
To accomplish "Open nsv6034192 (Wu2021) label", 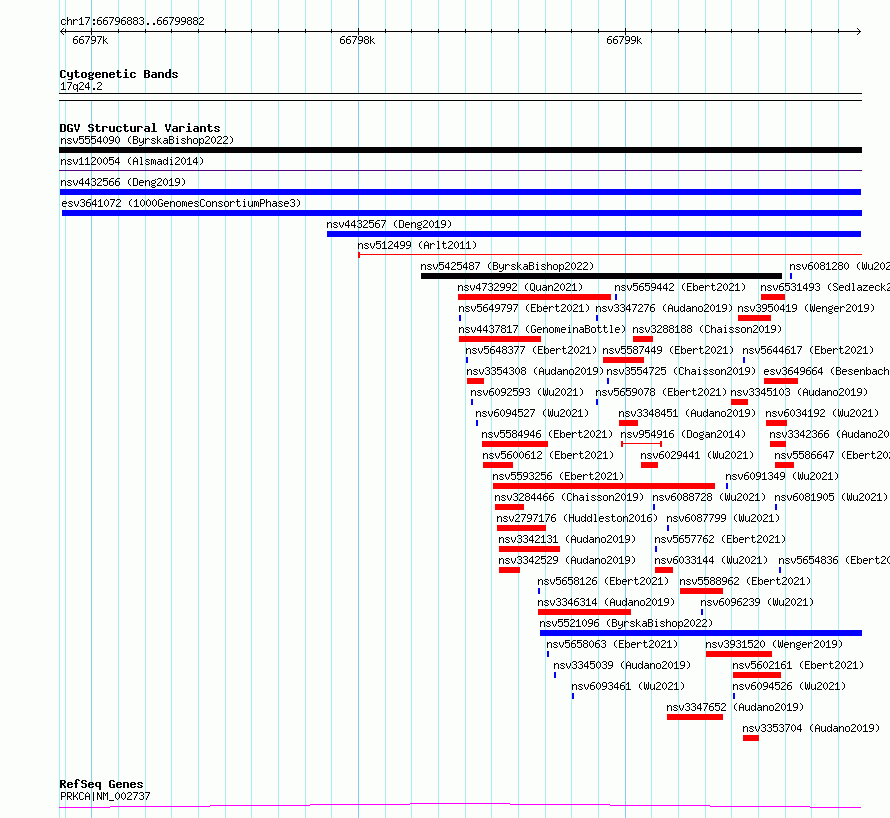I will click(822, 413).
